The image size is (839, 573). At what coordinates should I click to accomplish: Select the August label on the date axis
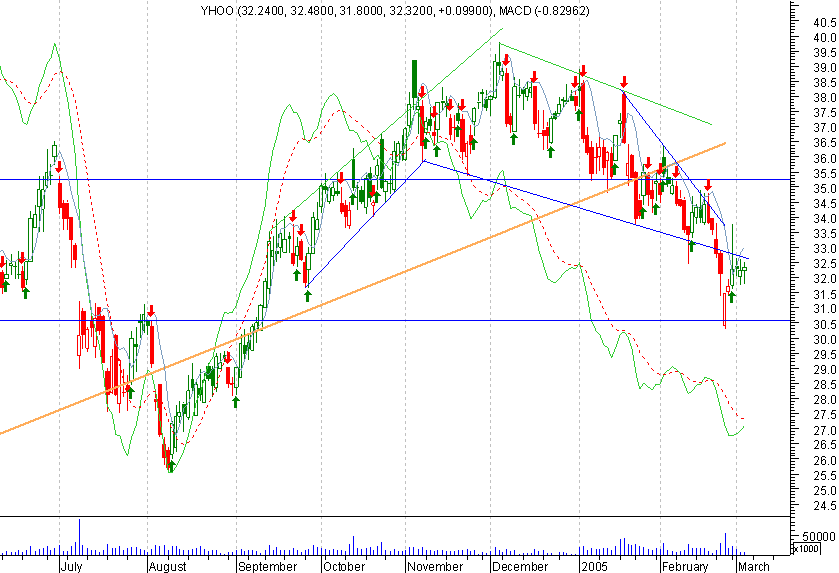168,566
